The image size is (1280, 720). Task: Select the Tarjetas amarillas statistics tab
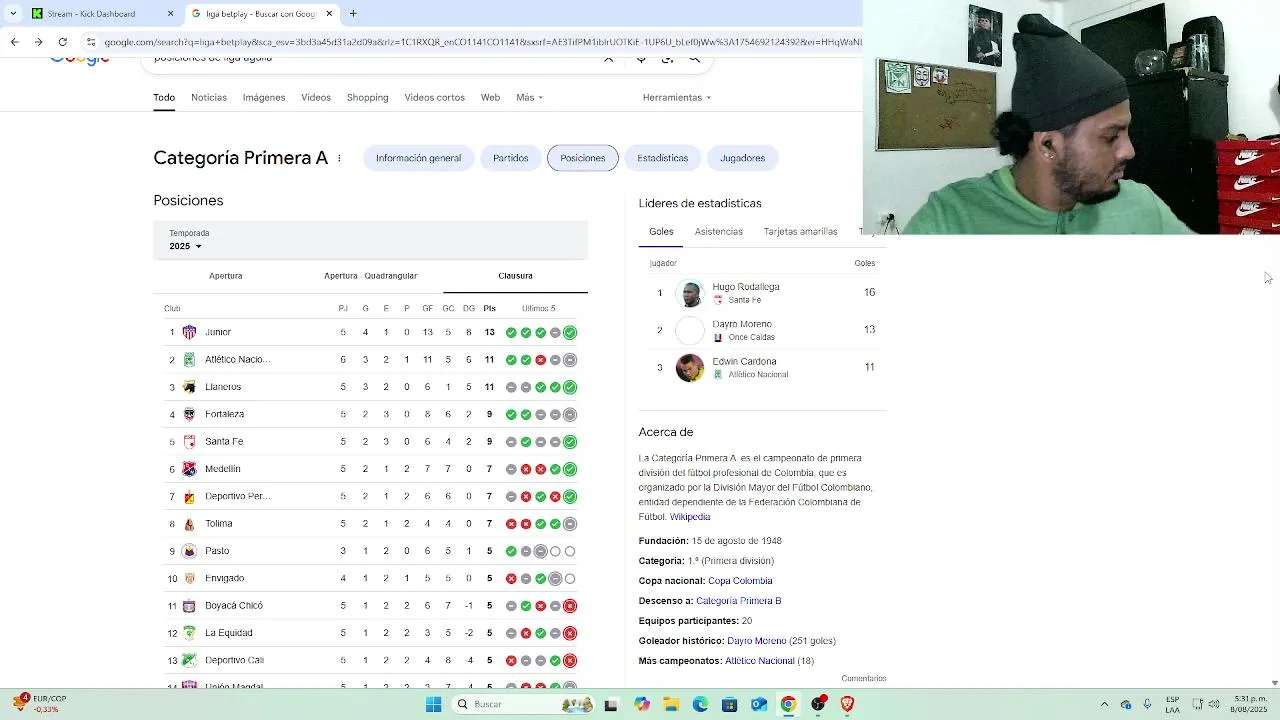point(800,231)
